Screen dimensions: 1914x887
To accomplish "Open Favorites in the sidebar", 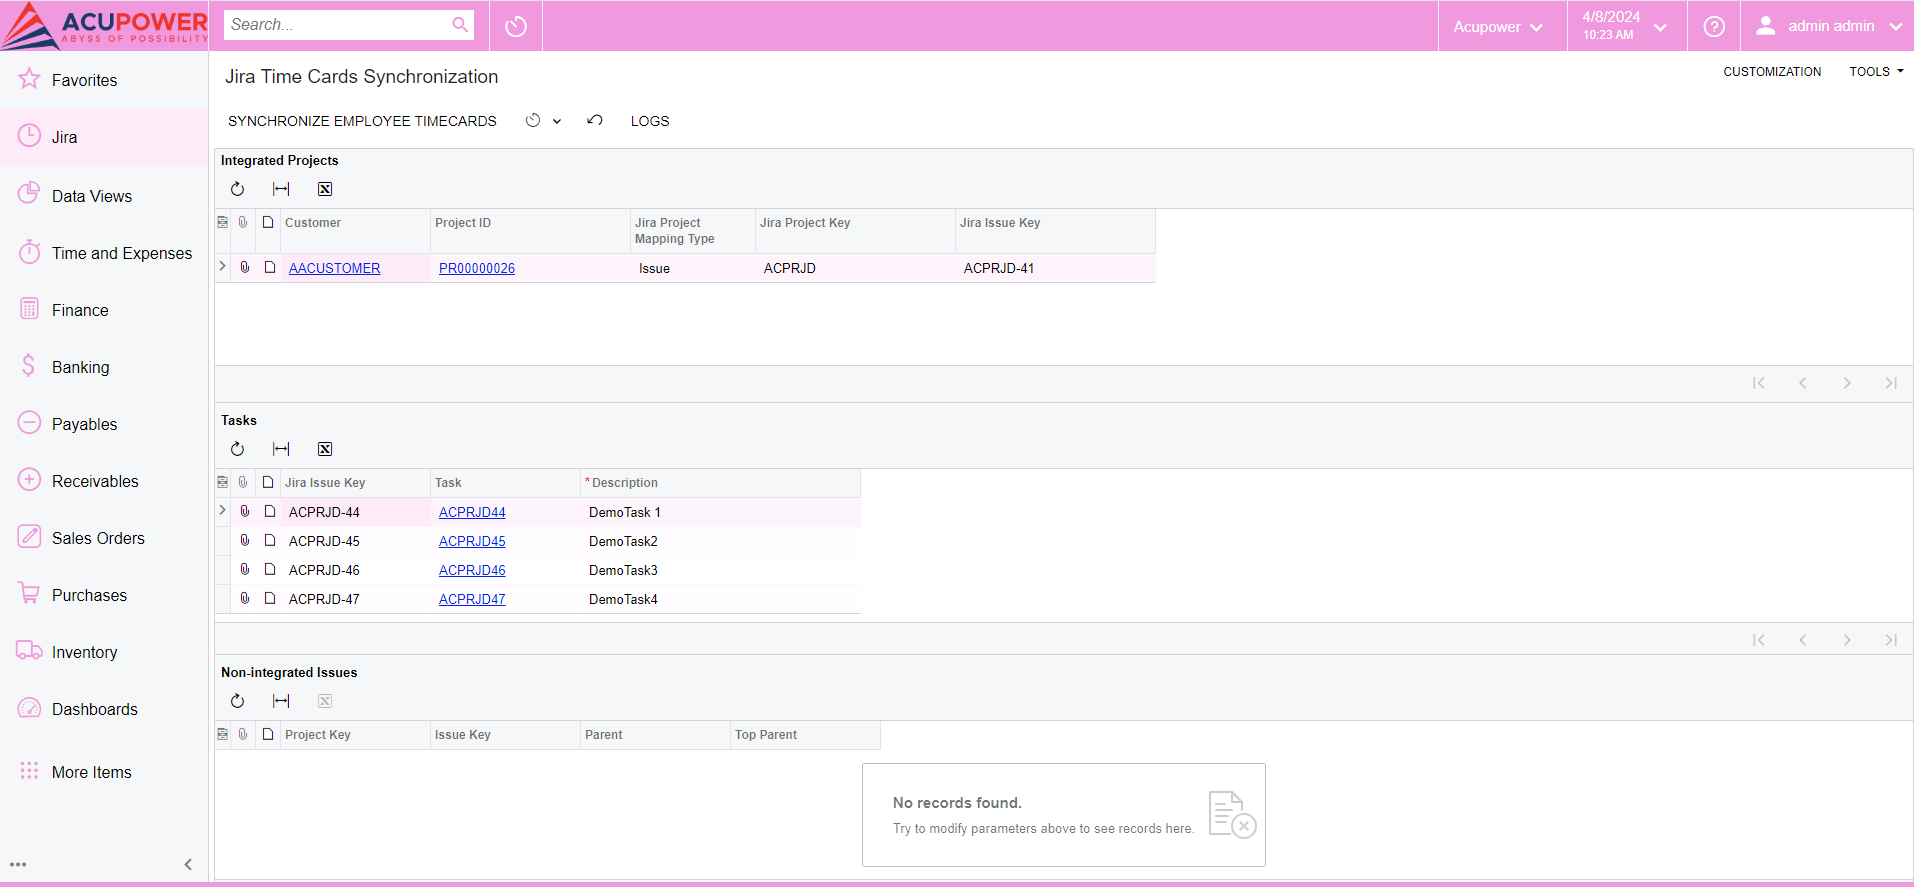I will click(x=104, y=80).
